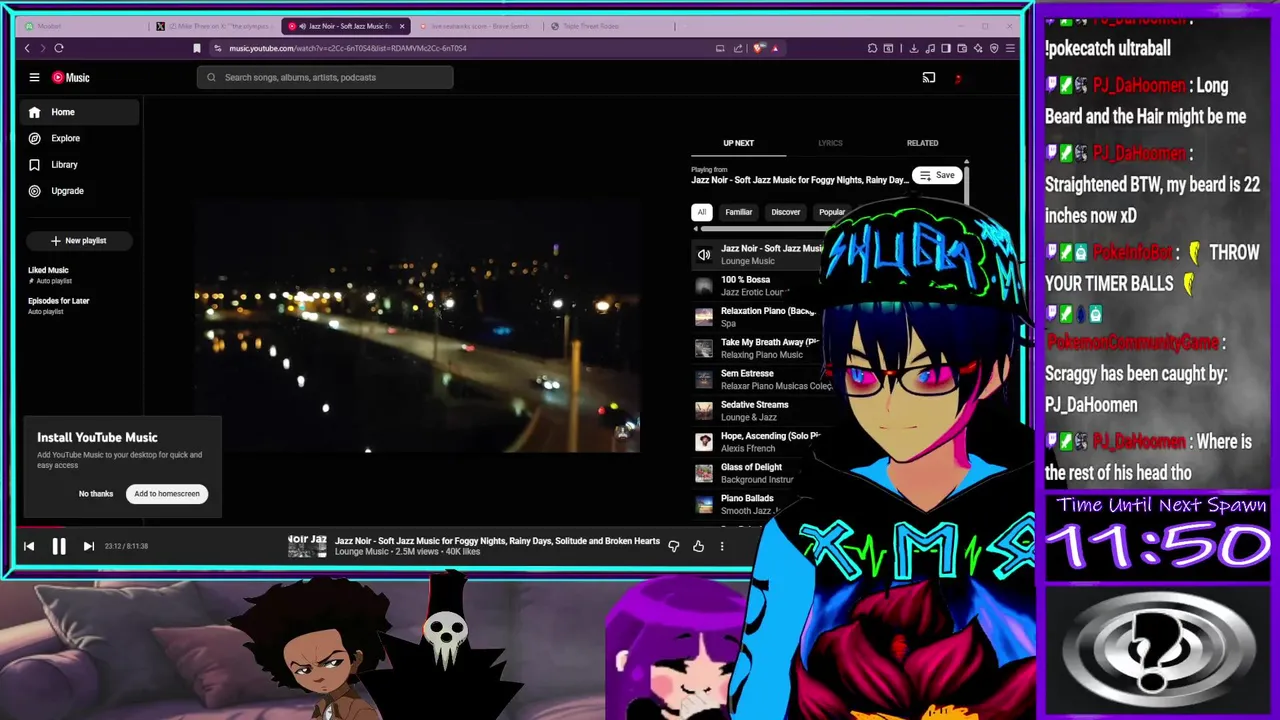This screenshot has width=1280, height=720.
Task: Dismiss install prompt with No thanks
Action: pyautogui.click(x=96, y=493)
